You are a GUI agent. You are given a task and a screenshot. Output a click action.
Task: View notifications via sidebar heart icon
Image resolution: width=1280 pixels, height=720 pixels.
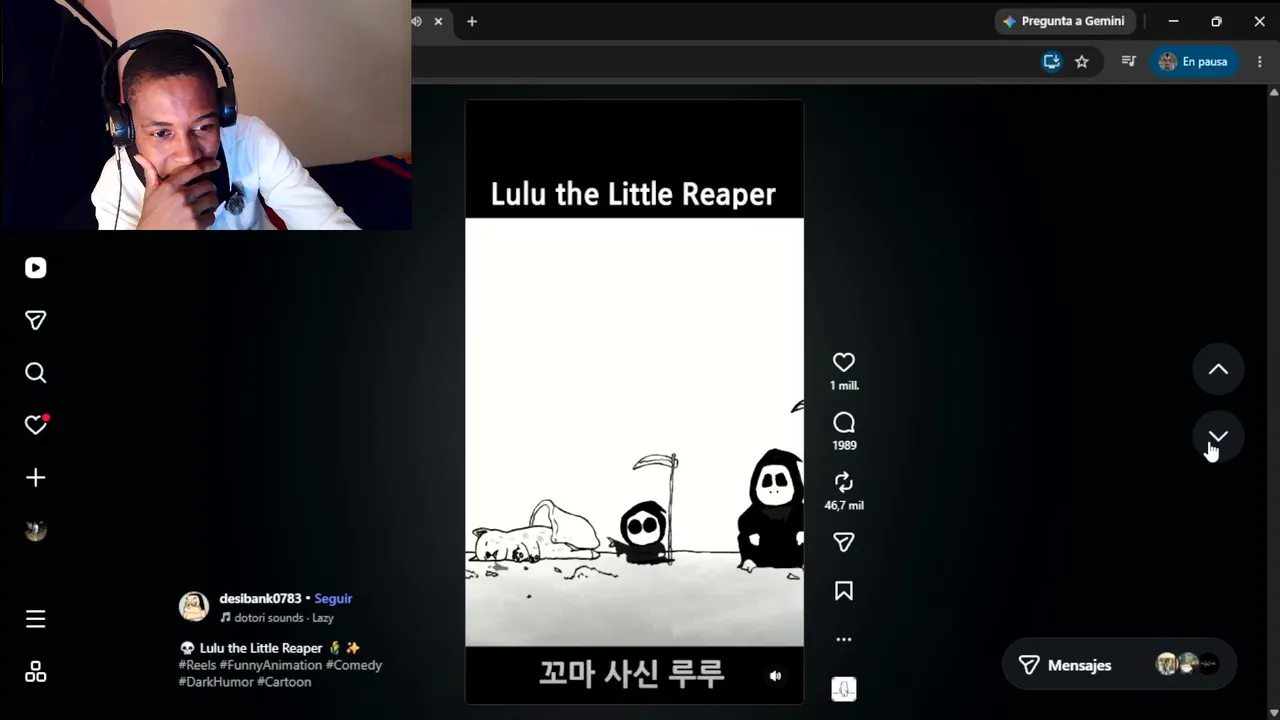[x=36, y=425]
